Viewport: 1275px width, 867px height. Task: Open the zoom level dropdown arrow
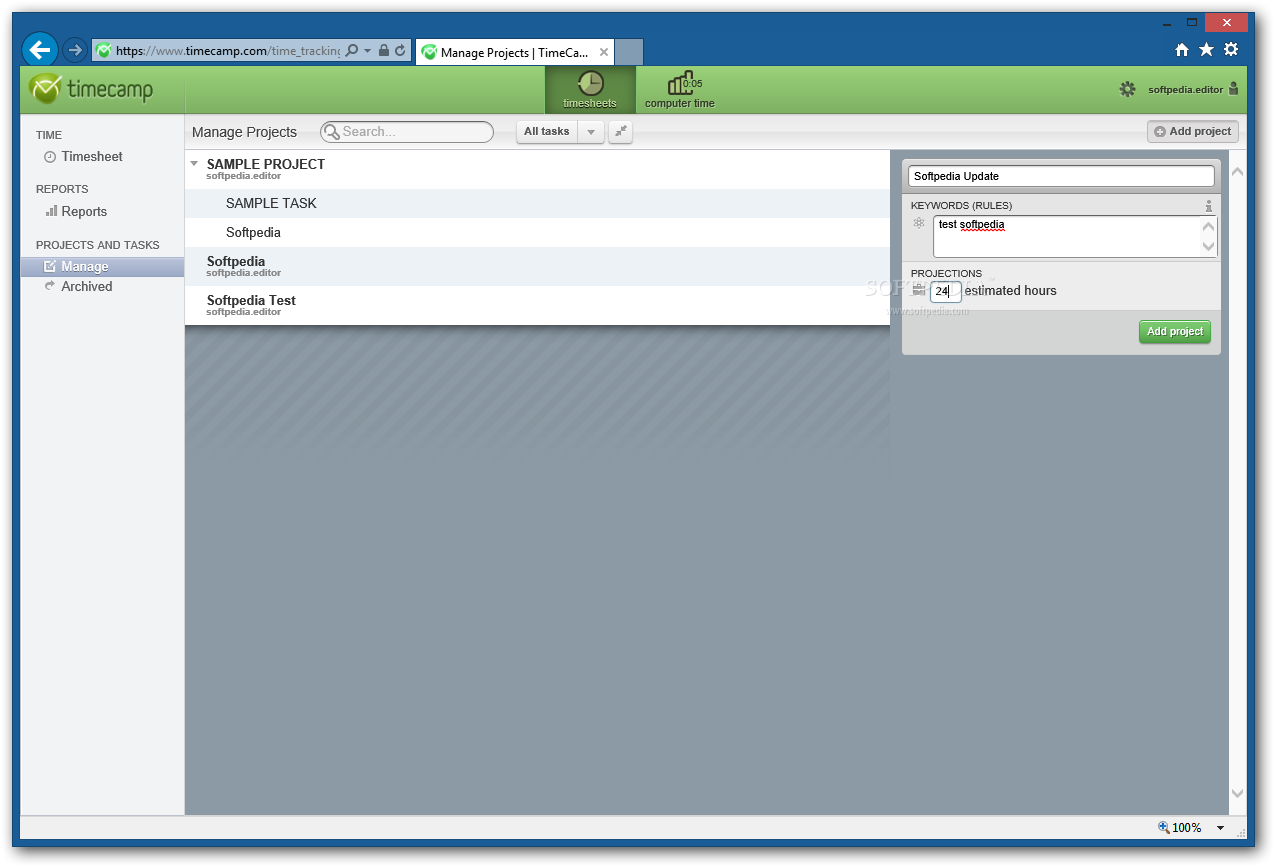pyautogui.click(x=1221, y=828)
